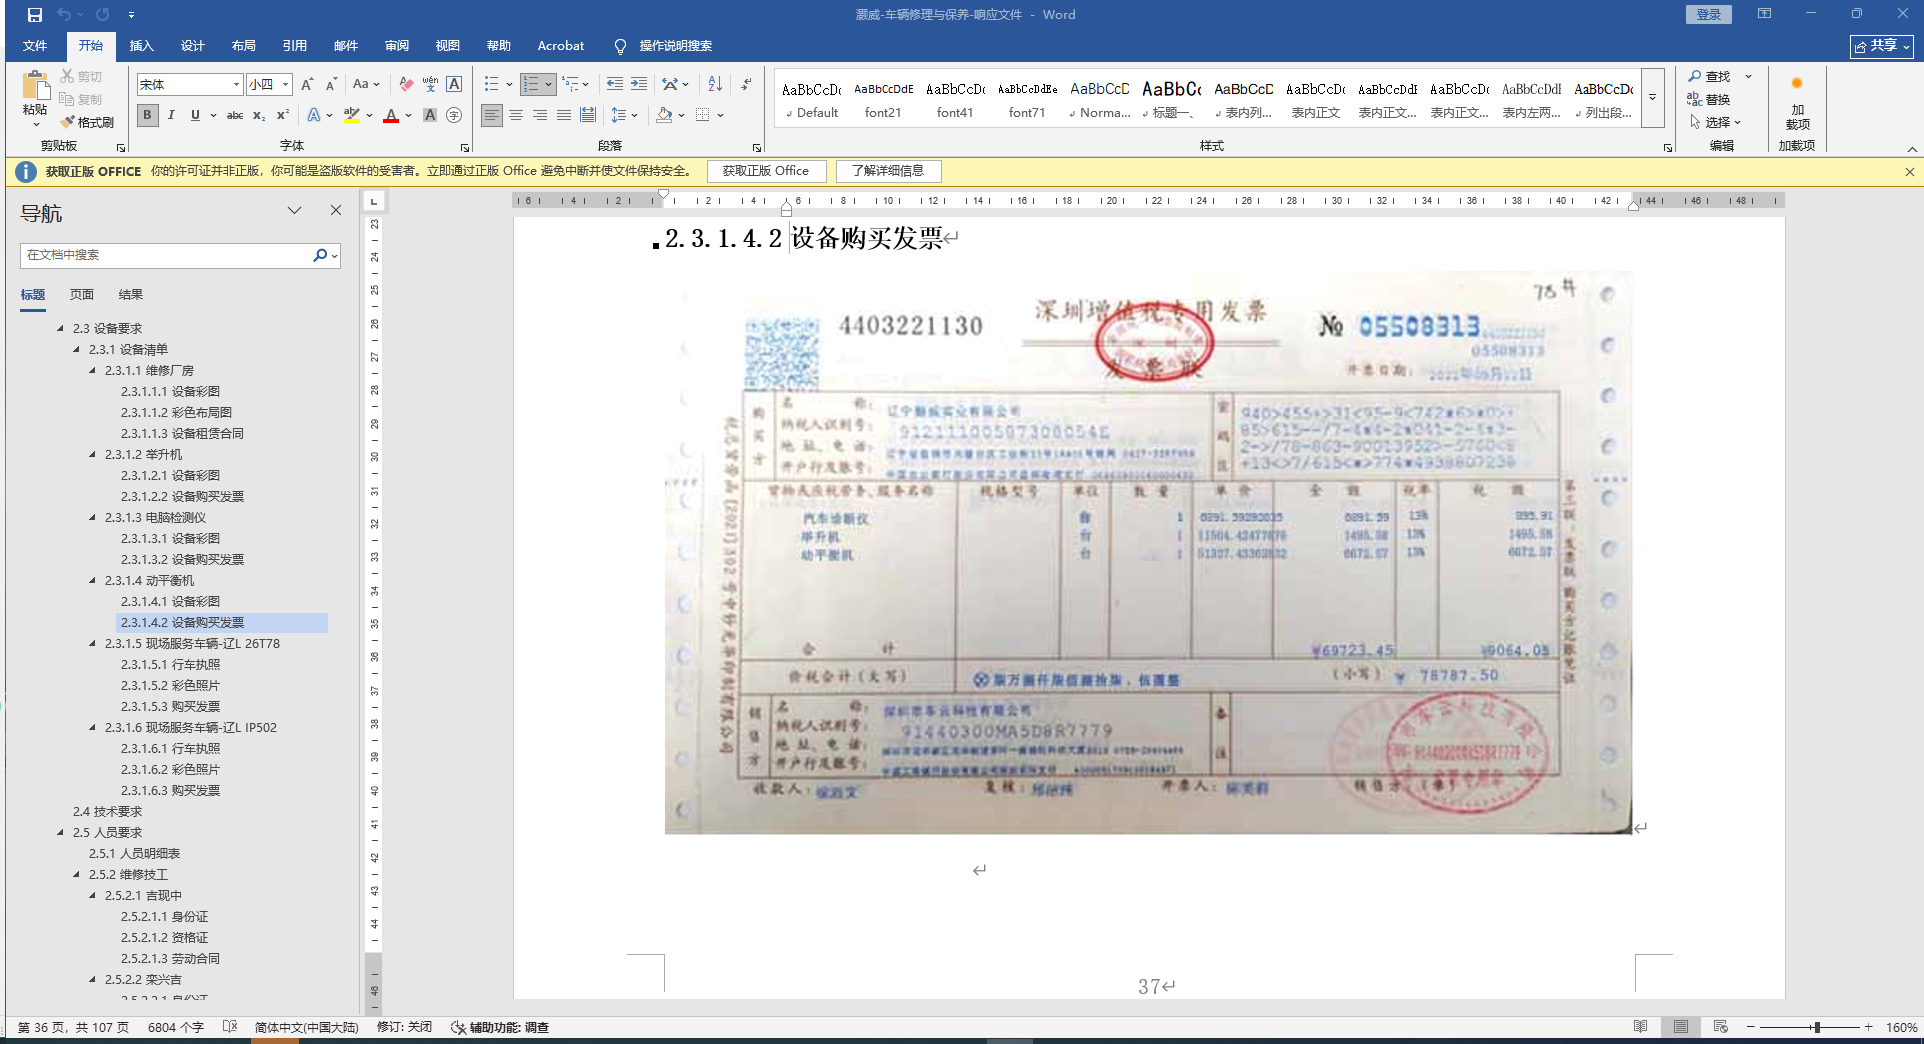Image resolution: width=1924 pixels, height=1044 pixels.
Task: Apply the red font color
Action: [391, 115]
